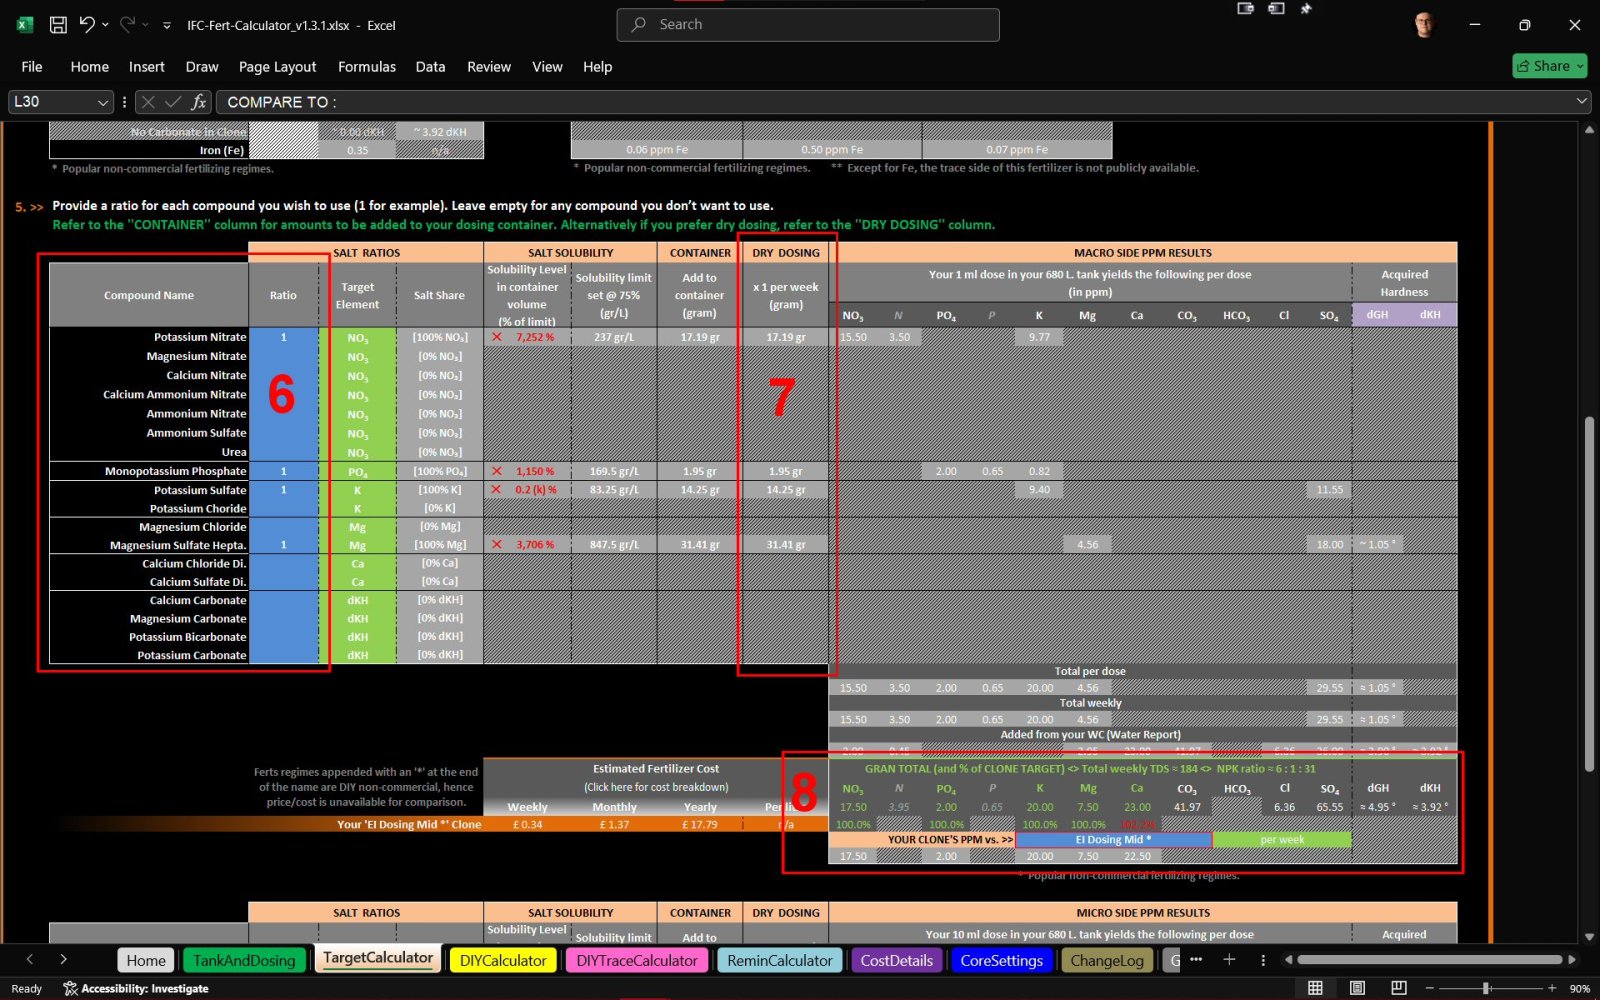Open Accessibility: Investigate in status bar
This screenshot has width=1600, height=1000.
click(136, 988)
